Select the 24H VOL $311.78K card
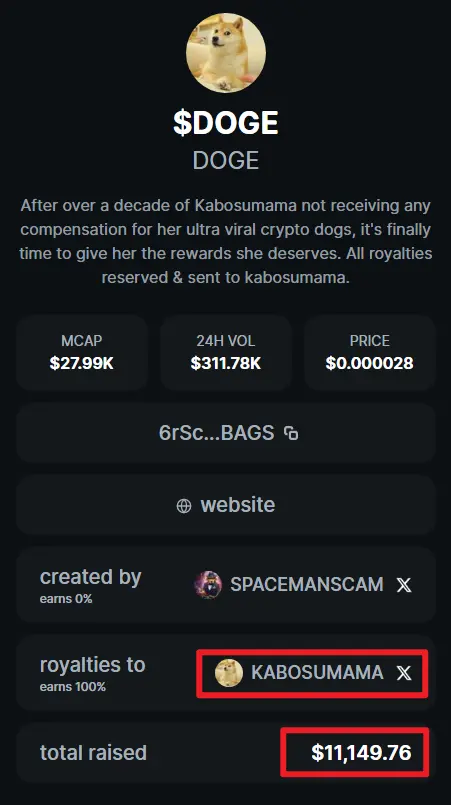The height and width of the screenshot is (805, 451). click(x=226, y=353)
